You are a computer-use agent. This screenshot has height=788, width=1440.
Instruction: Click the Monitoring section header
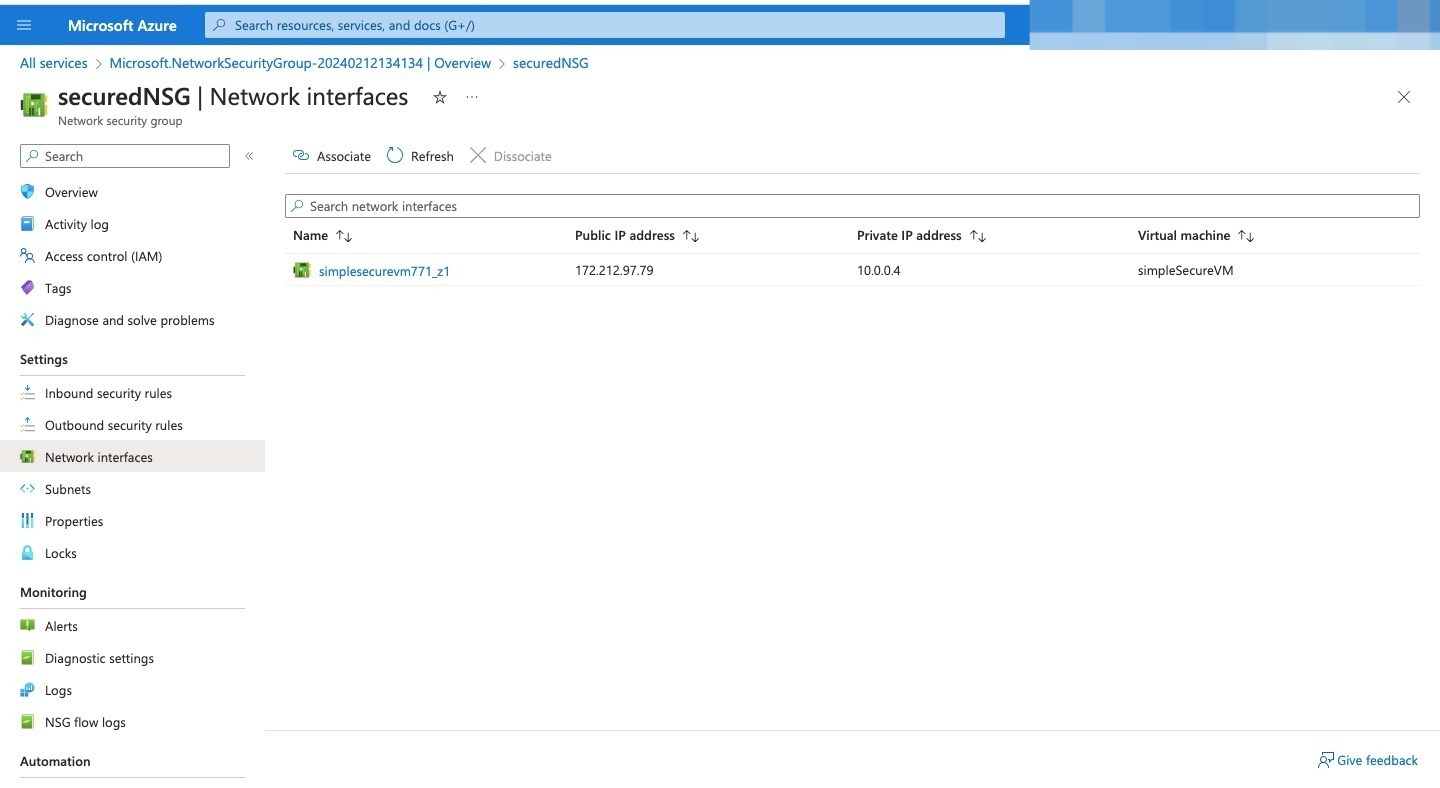(x=53, y=592)
